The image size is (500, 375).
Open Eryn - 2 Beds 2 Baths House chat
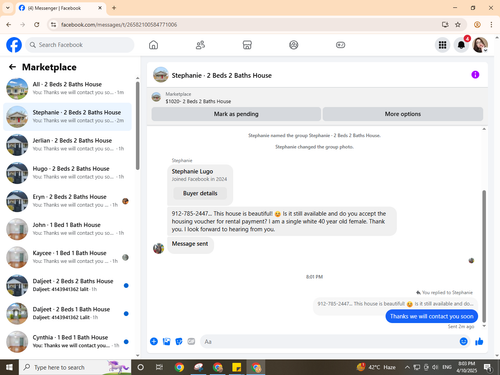tap(67, 201)
